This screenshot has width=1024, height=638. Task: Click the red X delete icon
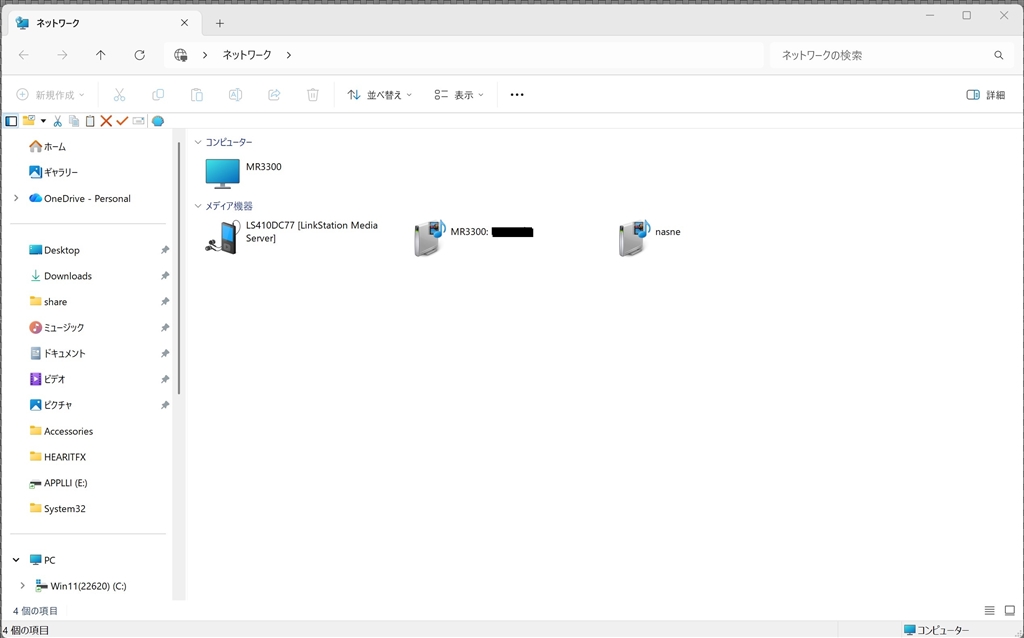click(x=106, y=121)
